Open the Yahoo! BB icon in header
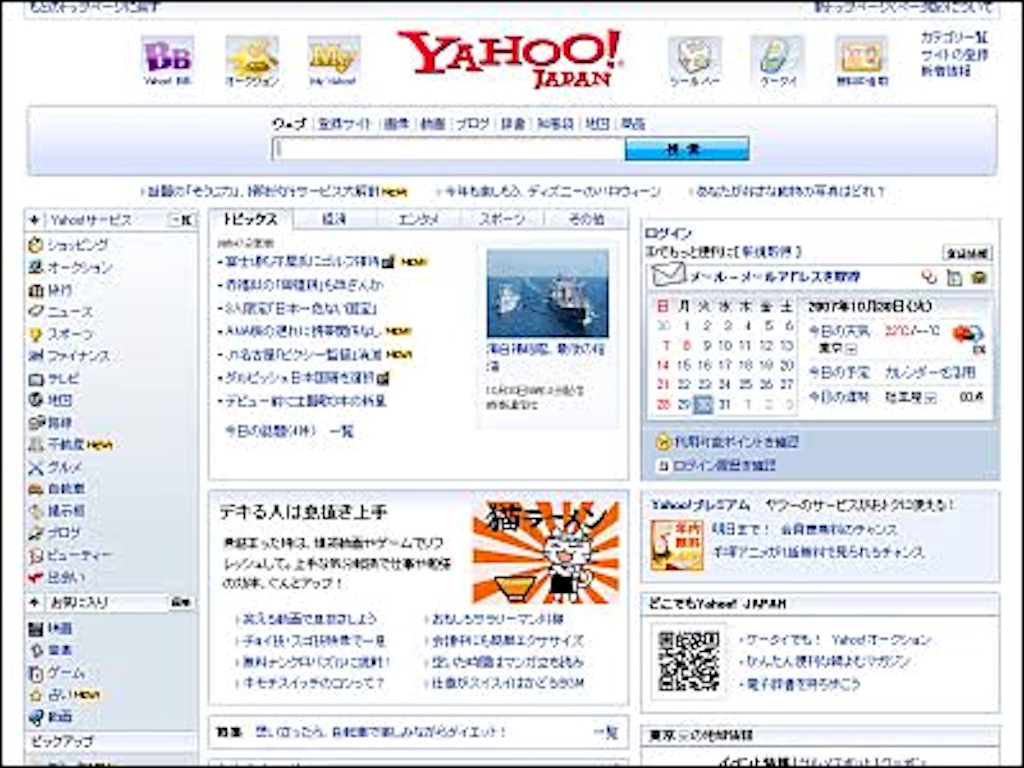Screen dimensions: 1024x768 point(168,60)
